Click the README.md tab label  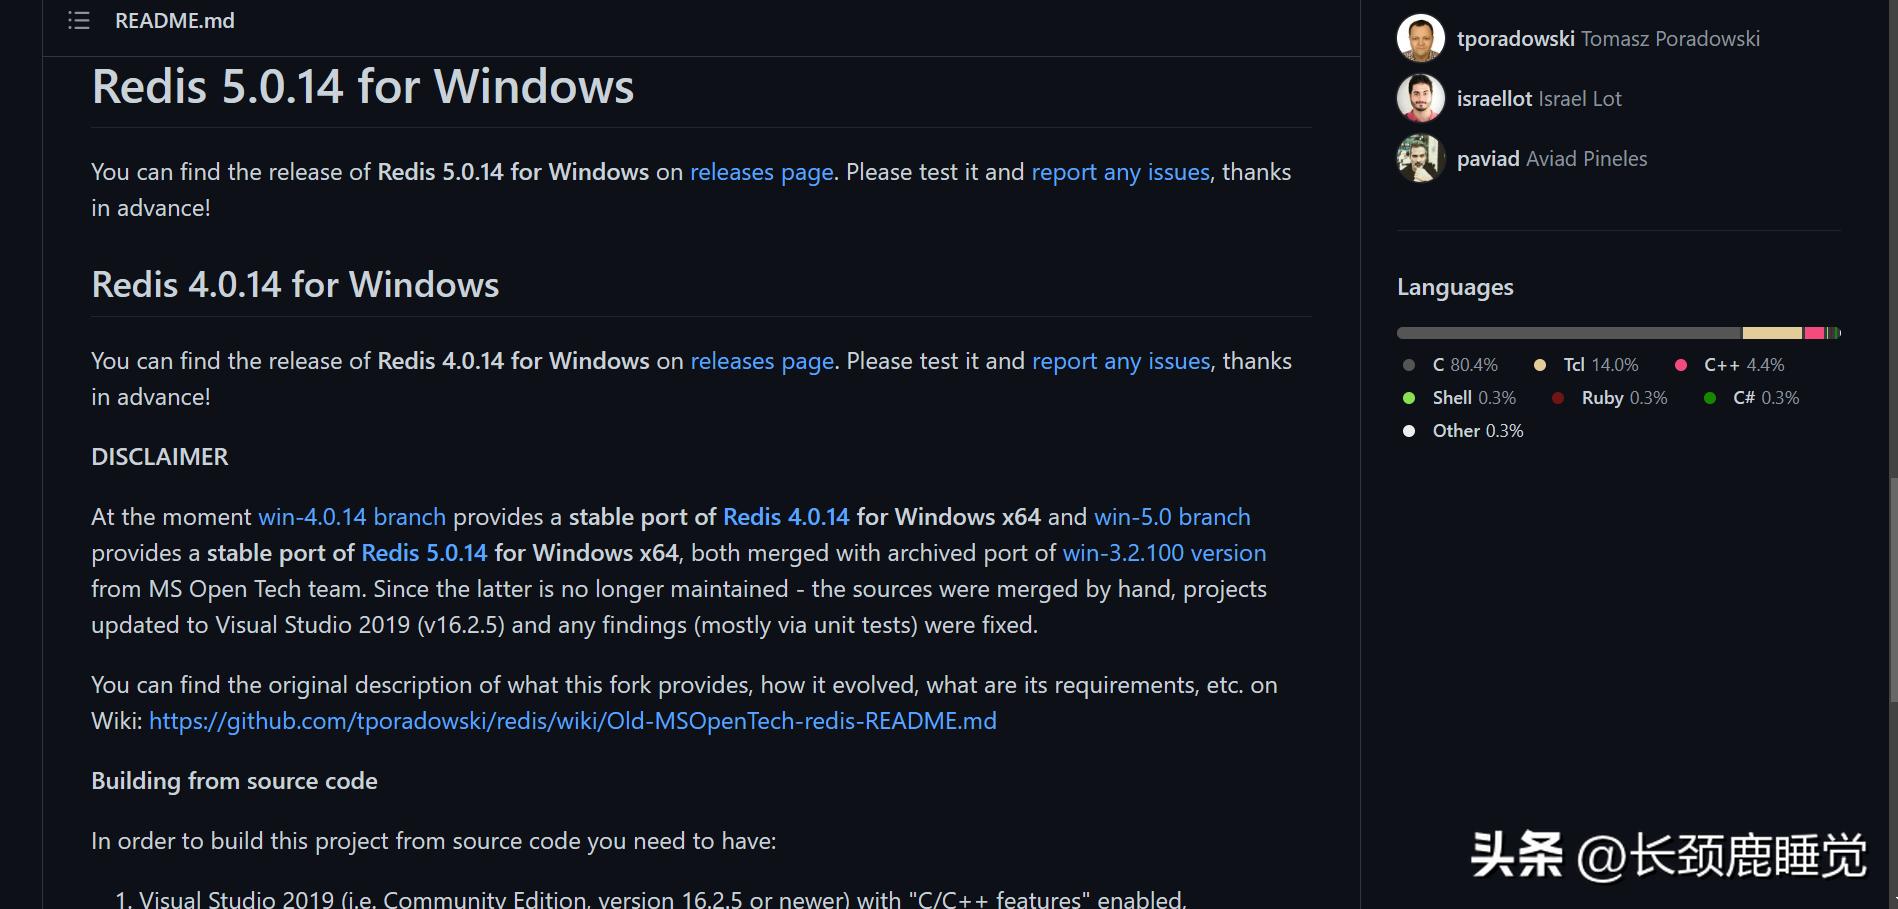(174, 20)
